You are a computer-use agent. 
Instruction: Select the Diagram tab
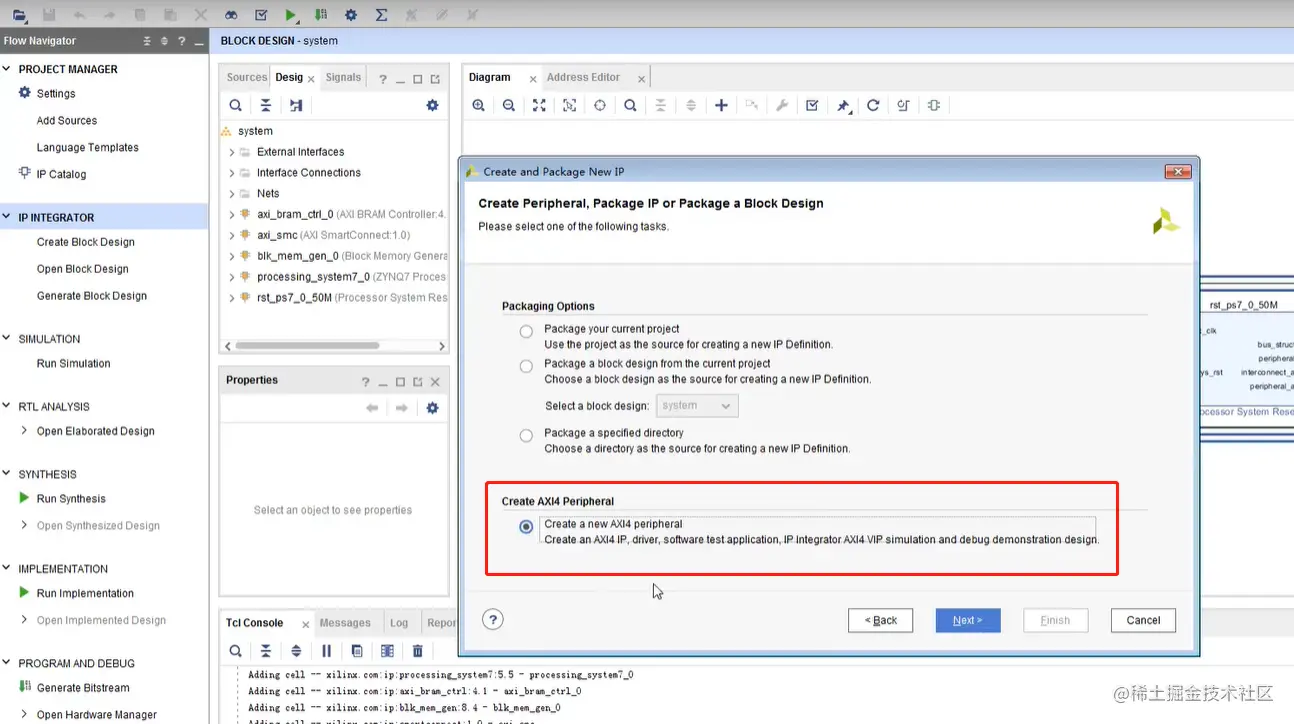click(490, 77)
